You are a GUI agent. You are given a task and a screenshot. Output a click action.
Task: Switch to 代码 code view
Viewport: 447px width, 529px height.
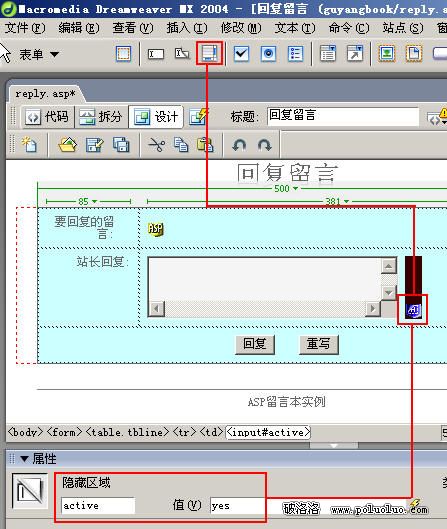tap(48, 117)
